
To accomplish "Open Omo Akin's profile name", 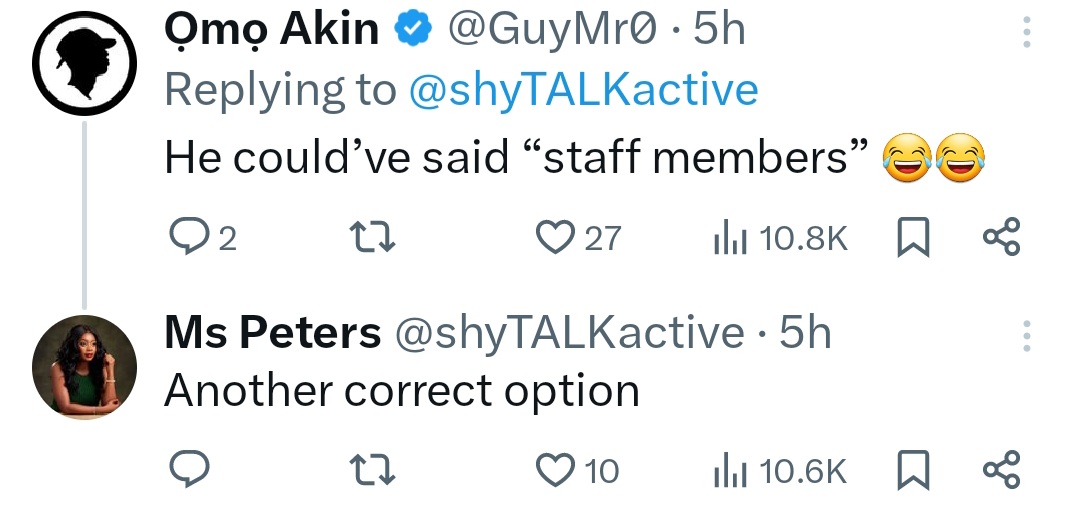I will click(x=272, y=32).
